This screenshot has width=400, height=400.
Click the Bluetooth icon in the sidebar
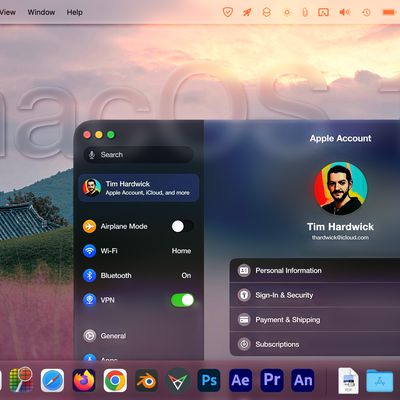coord(89,275)
